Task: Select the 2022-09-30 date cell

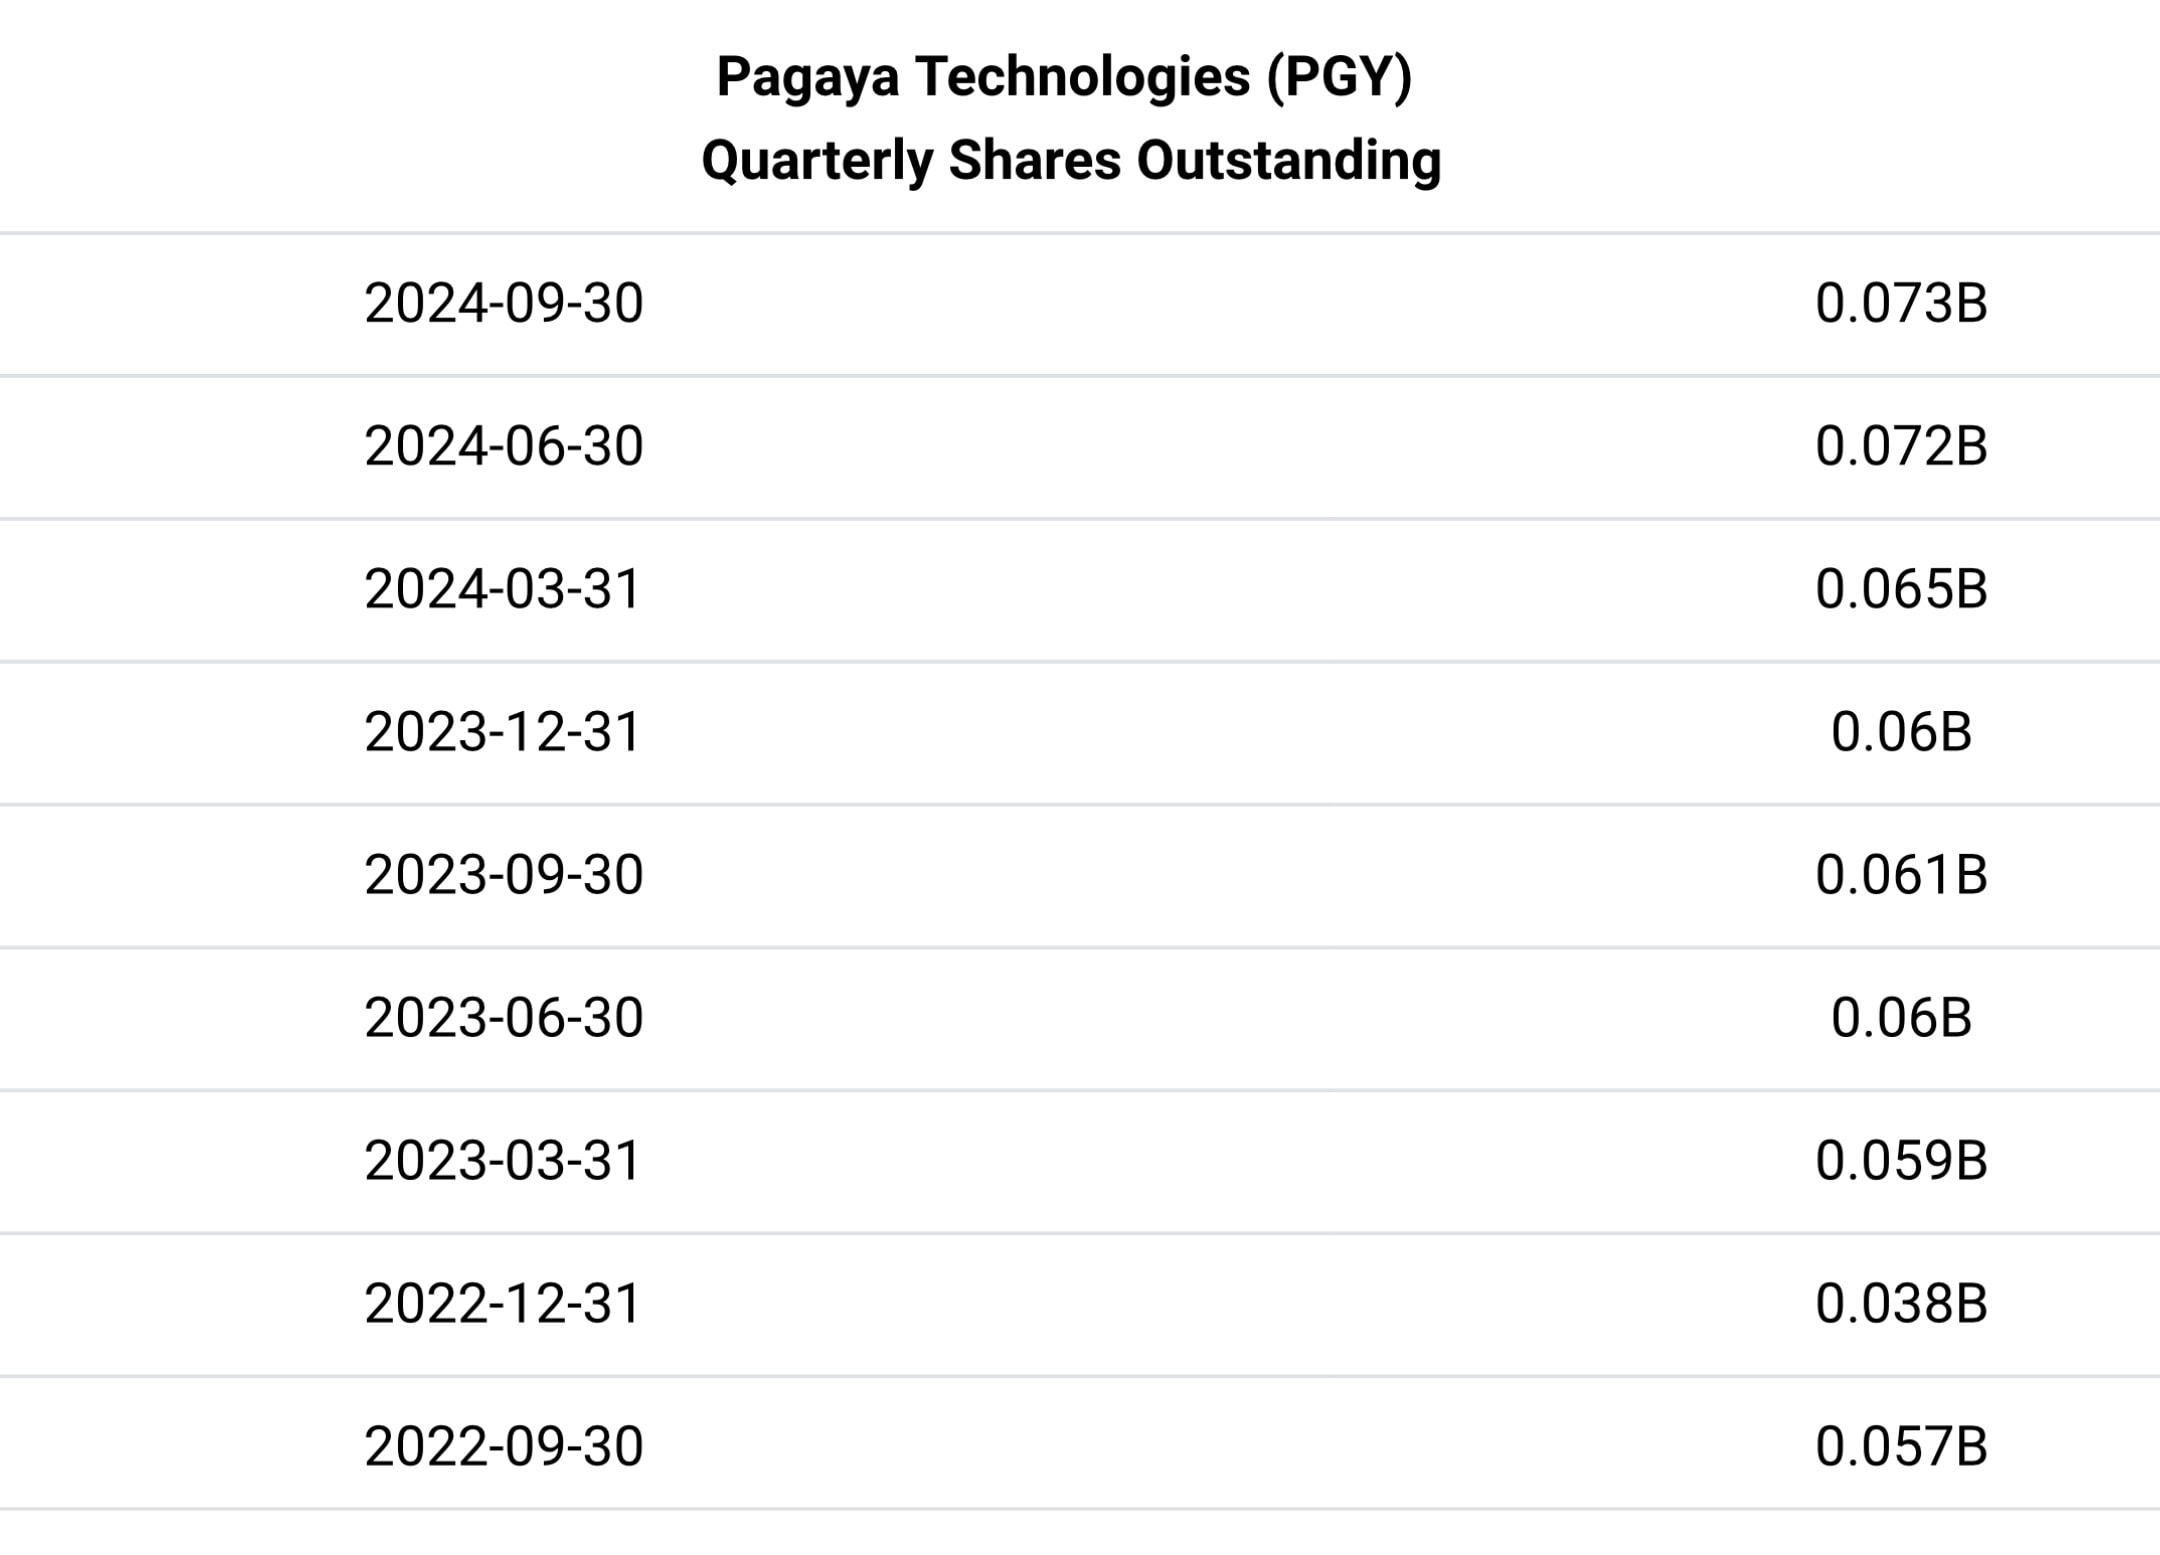Action: [503, 1447]
